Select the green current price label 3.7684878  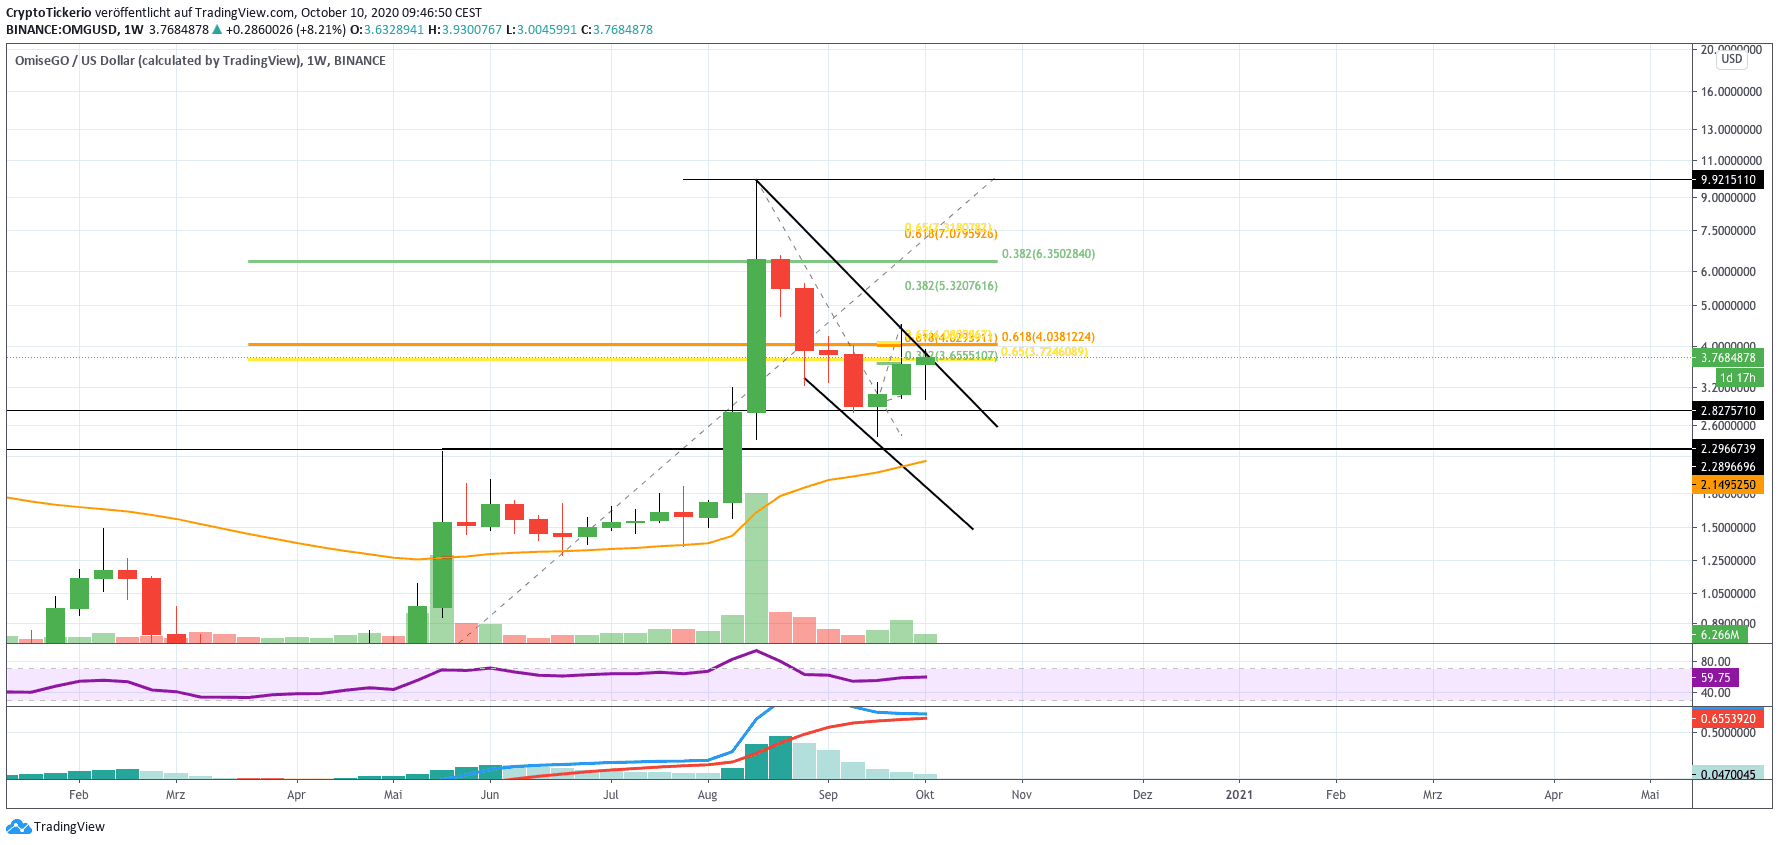1727,358
